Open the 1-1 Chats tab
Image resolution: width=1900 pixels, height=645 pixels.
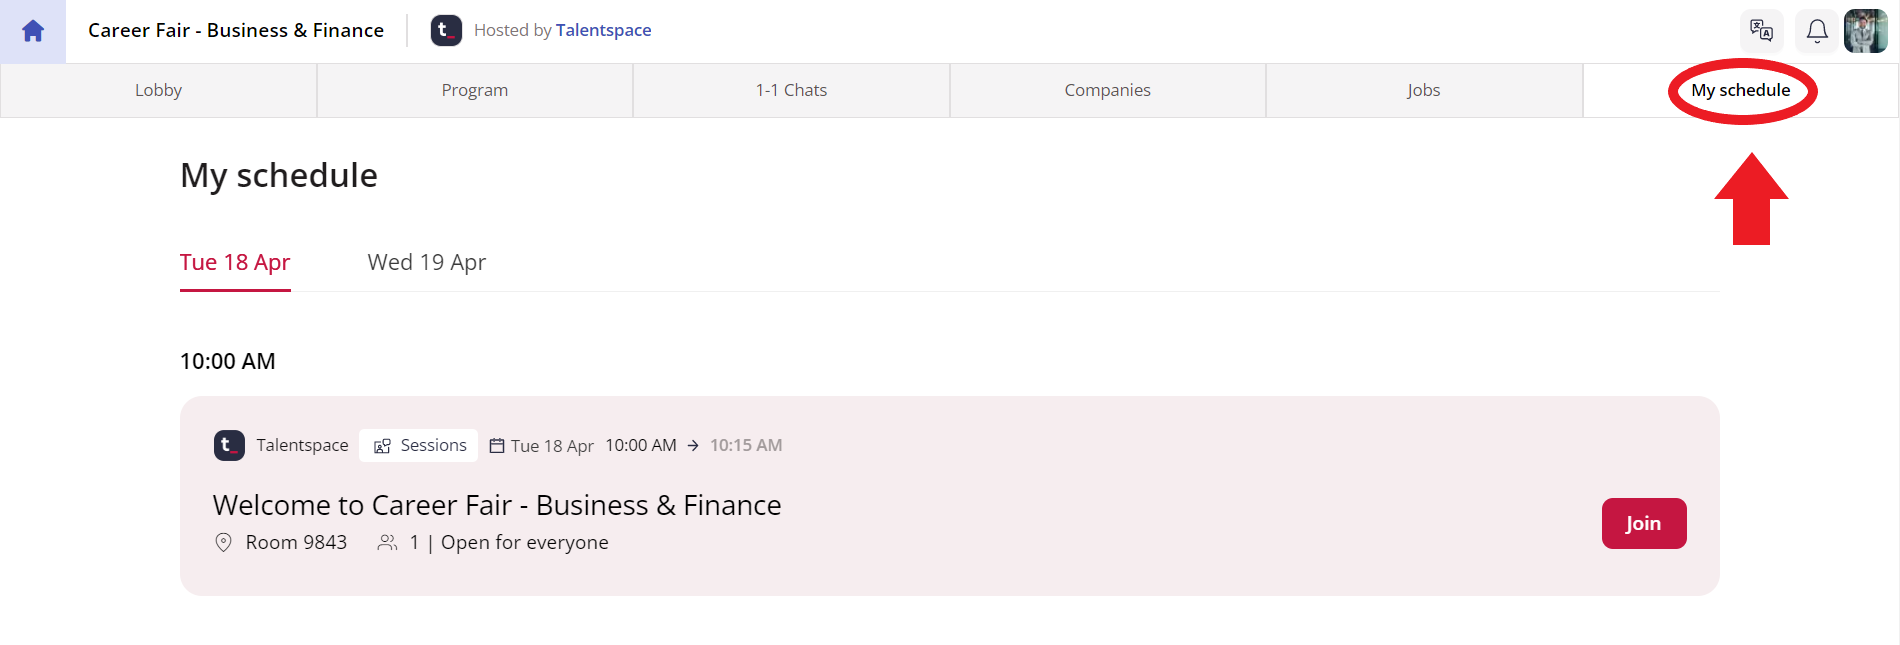point(791,90)
